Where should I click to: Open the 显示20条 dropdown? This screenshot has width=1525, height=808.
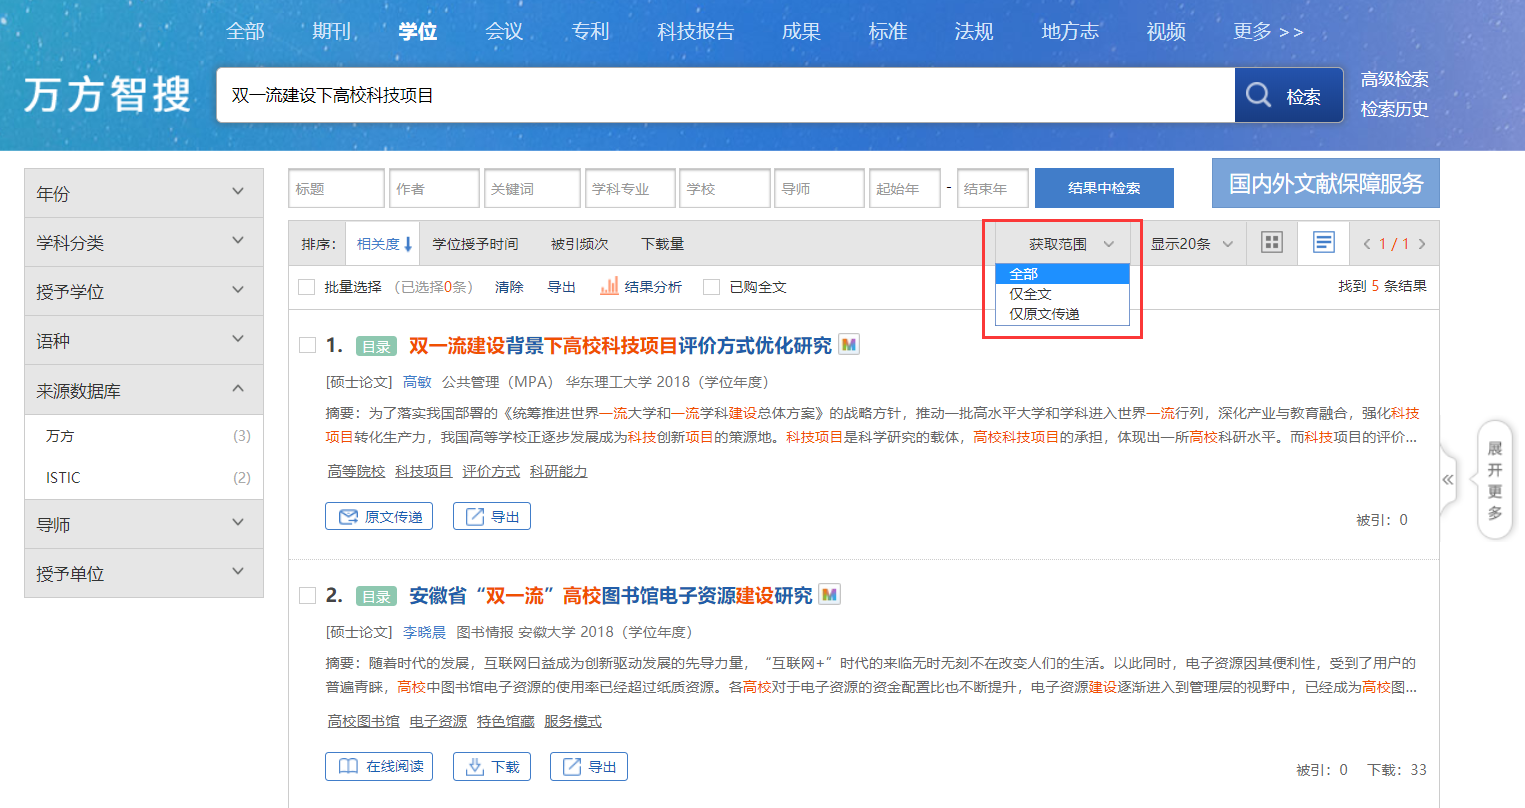tap(1191, 244)
